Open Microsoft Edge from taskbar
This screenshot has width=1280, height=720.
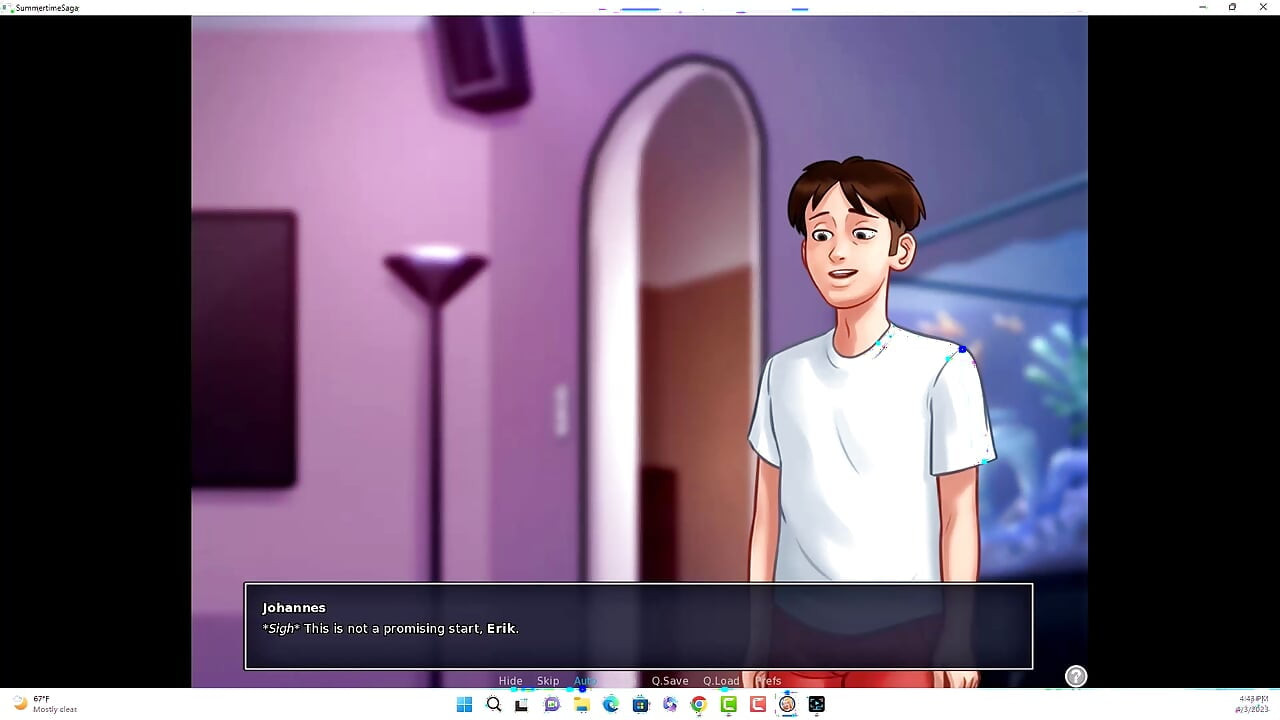611,704
